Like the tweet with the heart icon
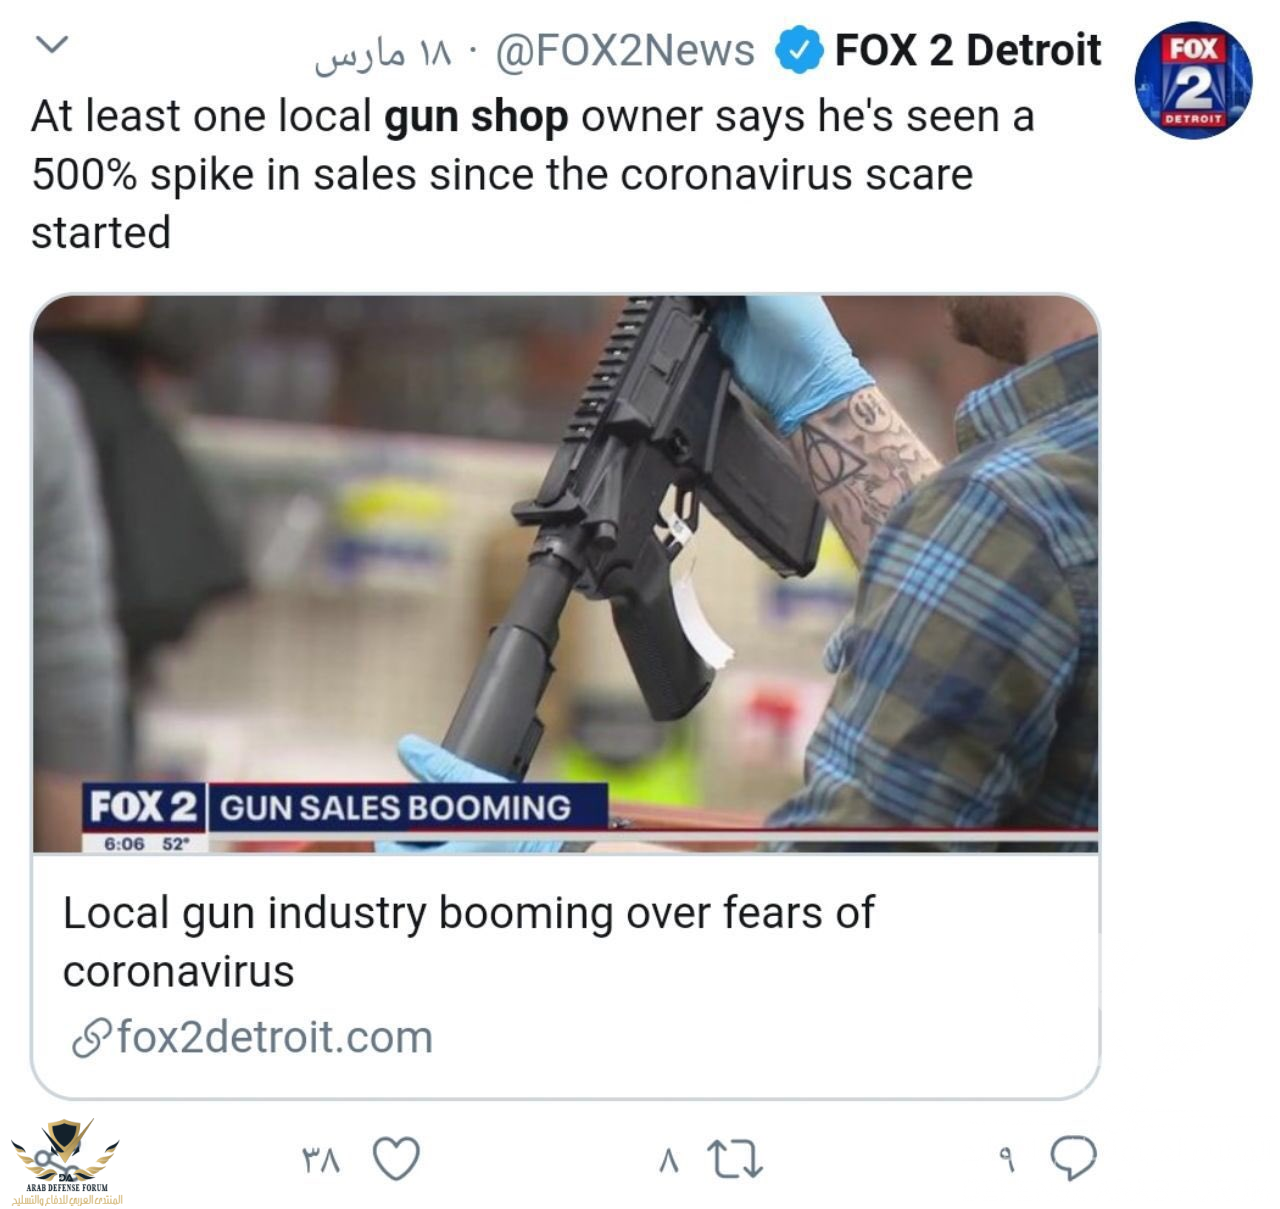The image size is (1280, 1209). pyautogui.click(x=396, y=1158)
